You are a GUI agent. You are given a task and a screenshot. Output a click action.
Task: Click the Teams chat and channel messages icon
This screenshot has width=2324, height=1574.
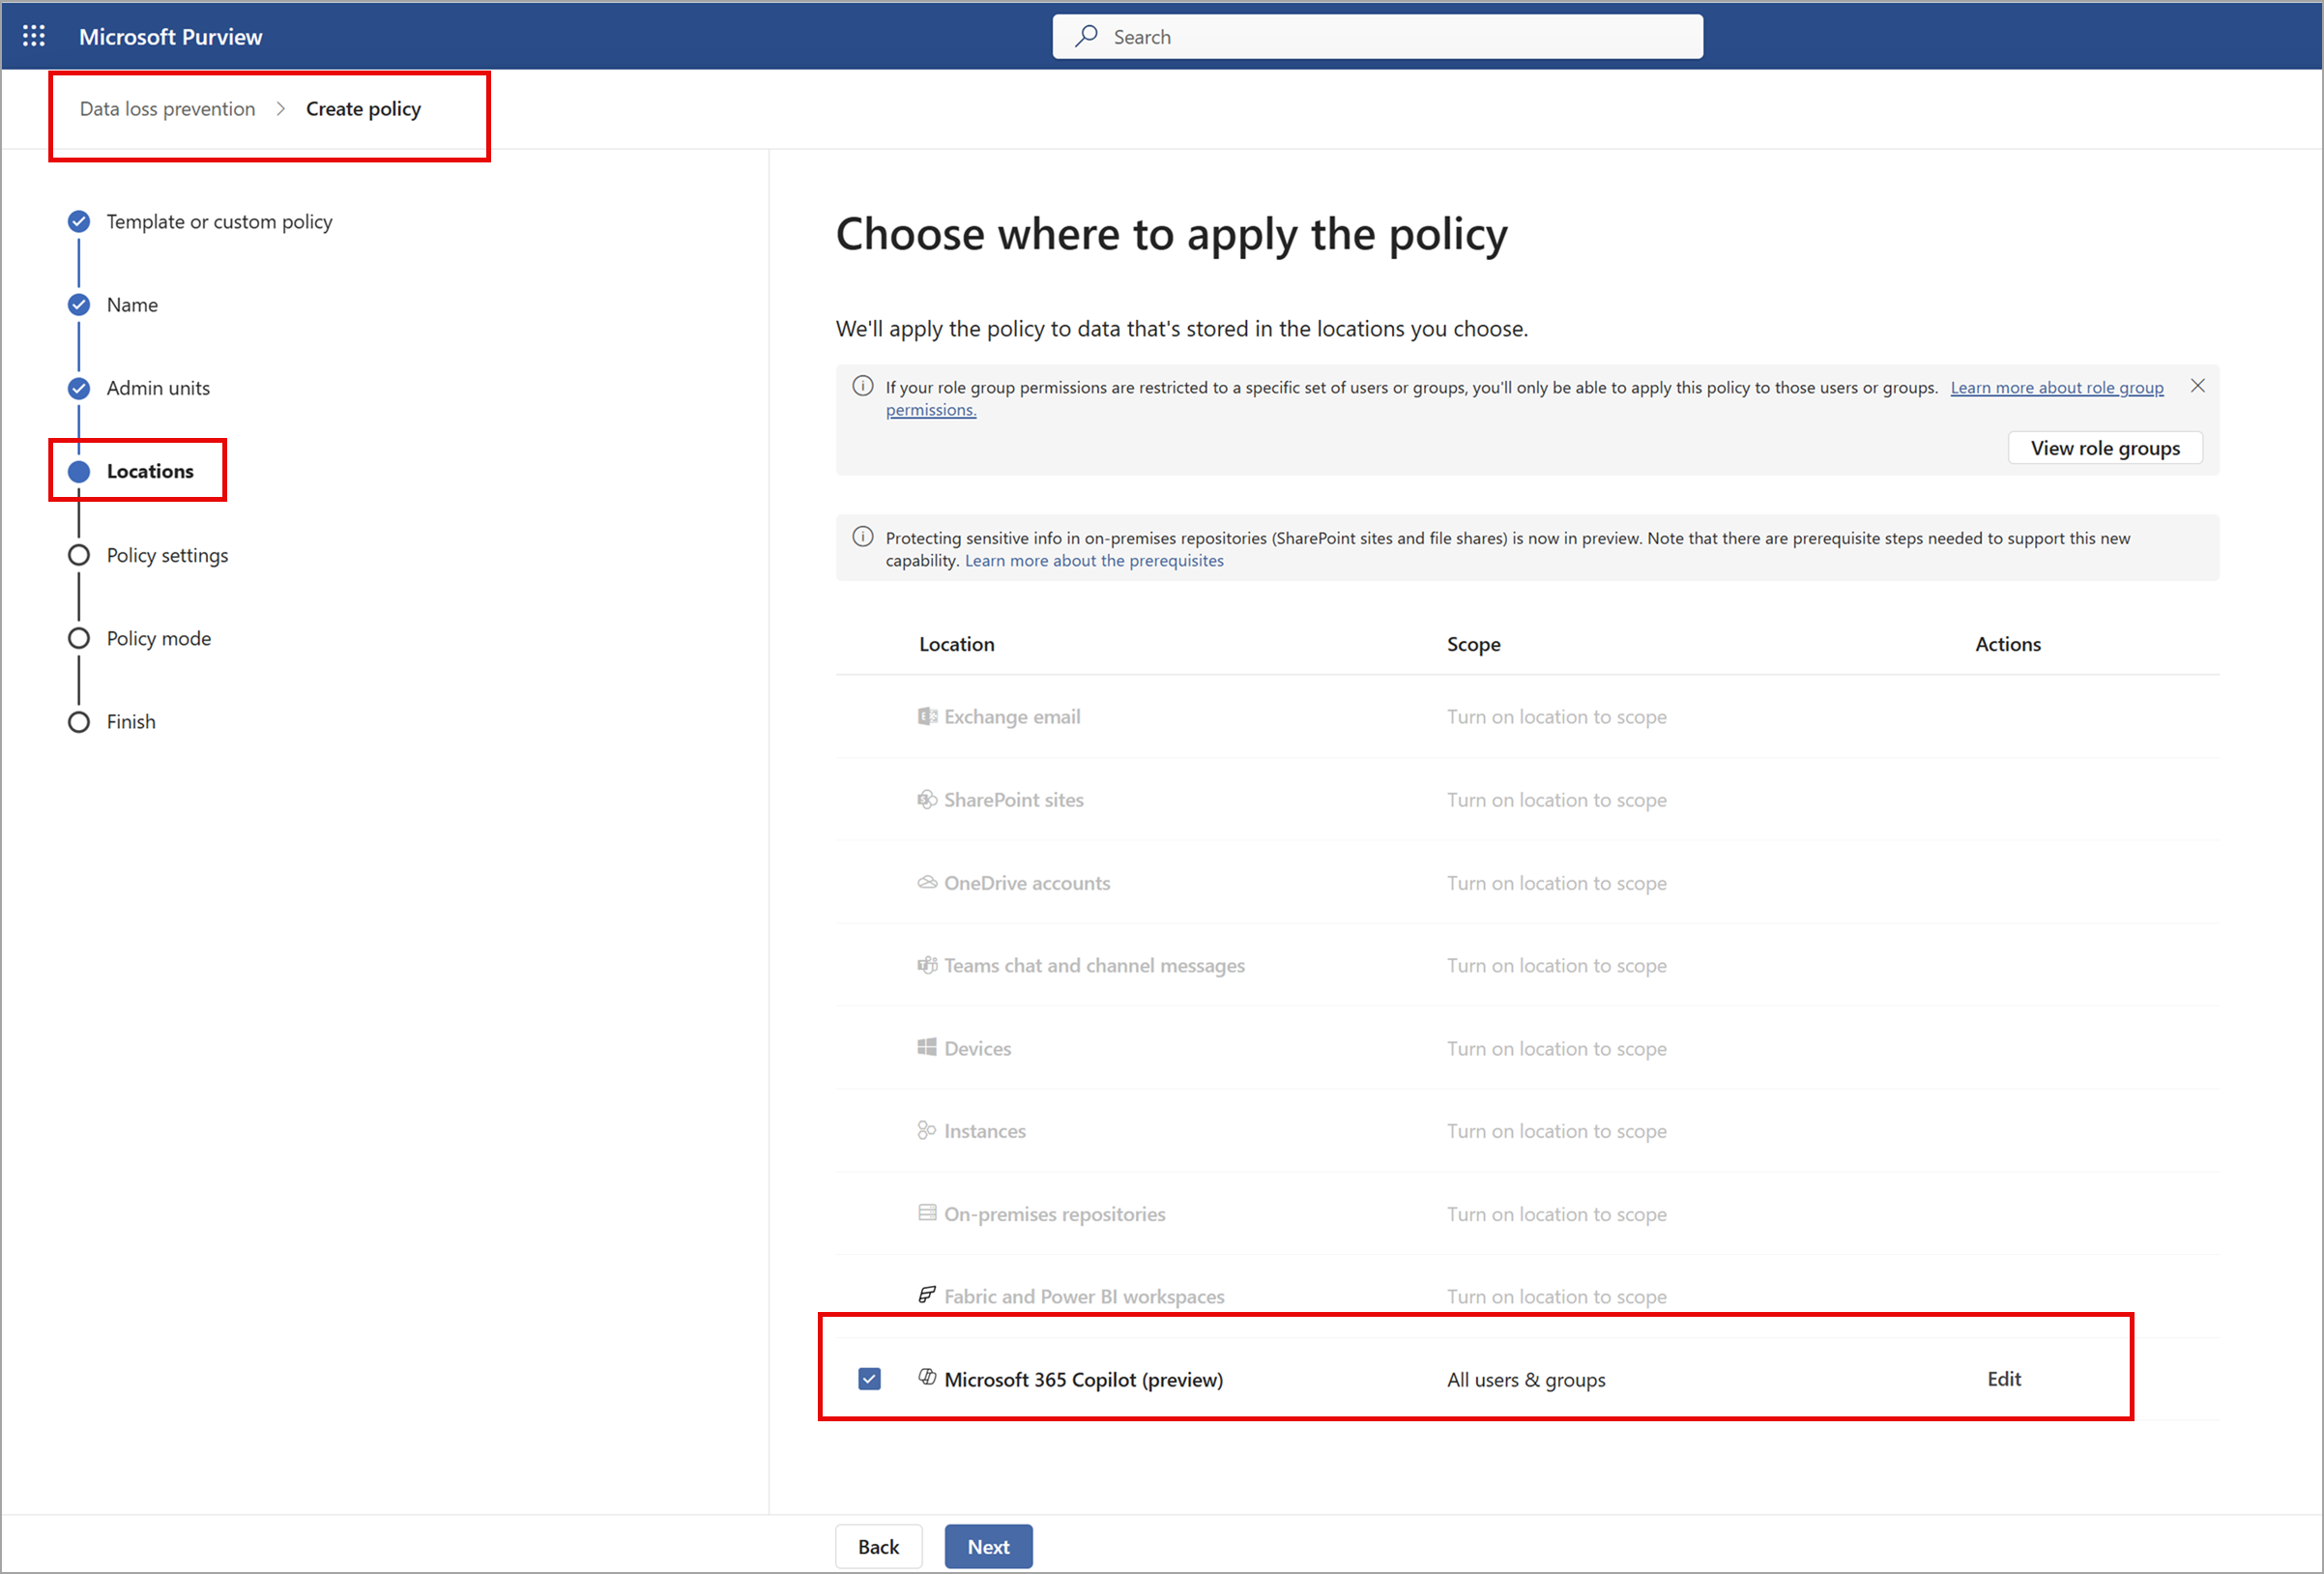(x=918, y=965)
